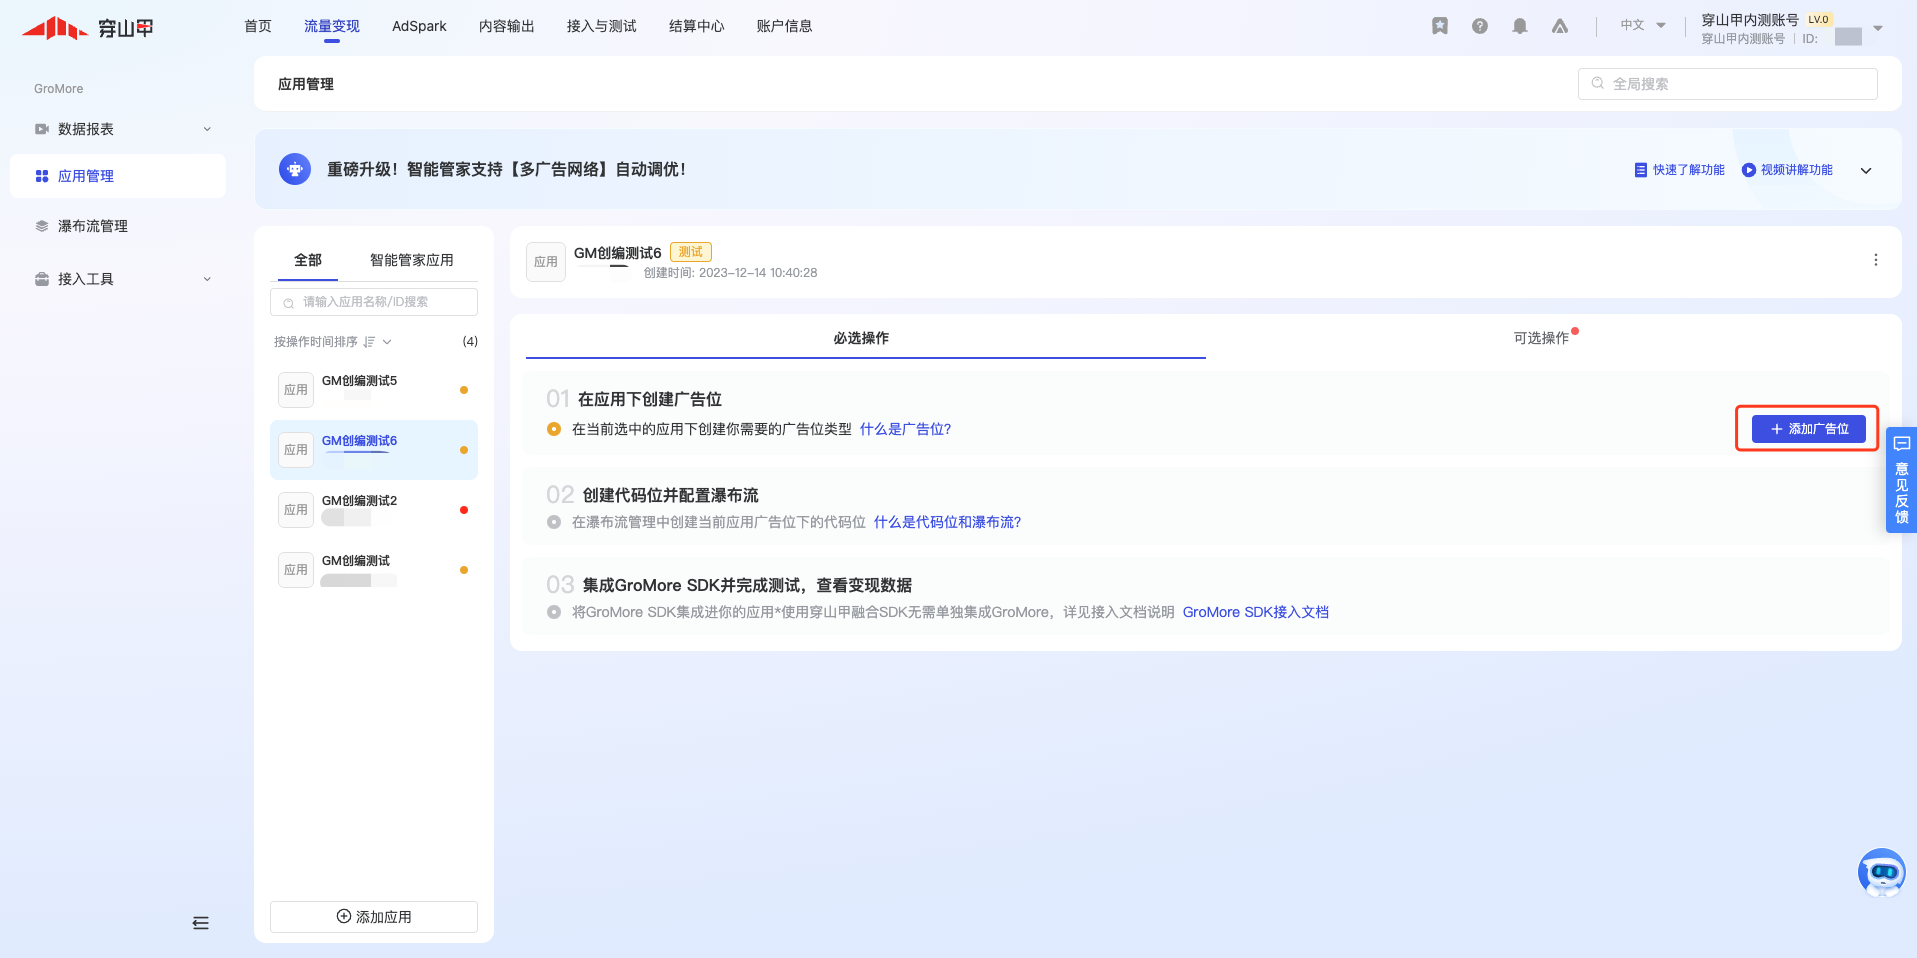Open the bookmark icon in top bar
Screen dimensions: 1917x958
click(x=1440, y=26)
